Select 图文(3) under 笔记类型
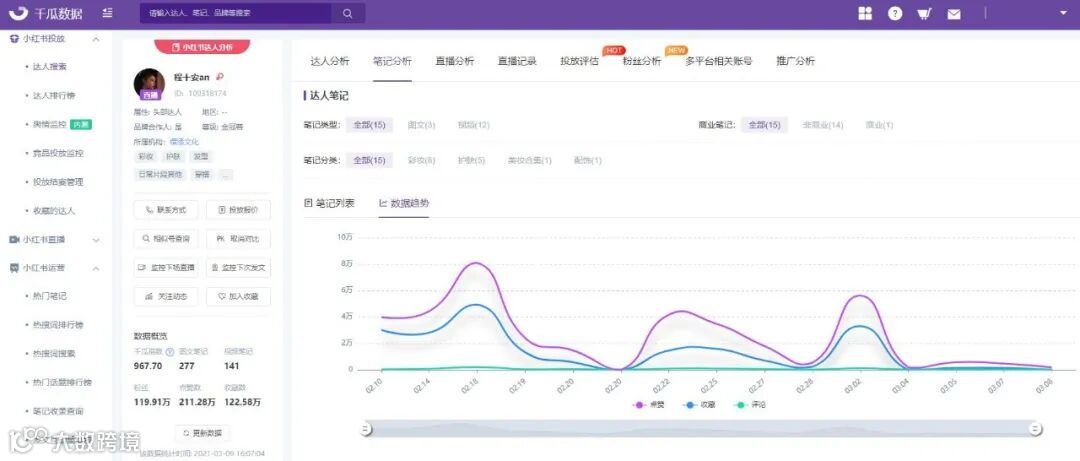This screenshot has height=461, width=1080. pyautogui.click(x=422, y=125)
